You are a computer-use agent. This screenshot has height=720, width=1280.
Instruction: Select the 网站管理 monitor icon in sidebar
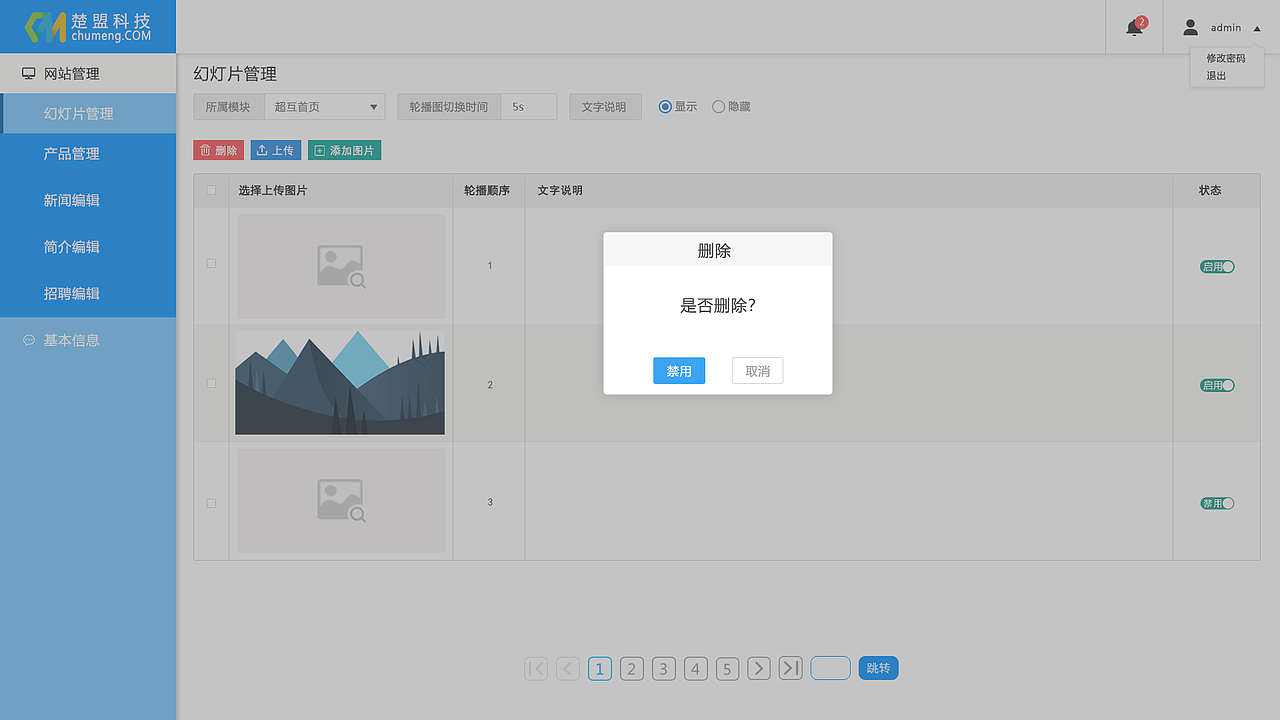(x=26, y=72)
